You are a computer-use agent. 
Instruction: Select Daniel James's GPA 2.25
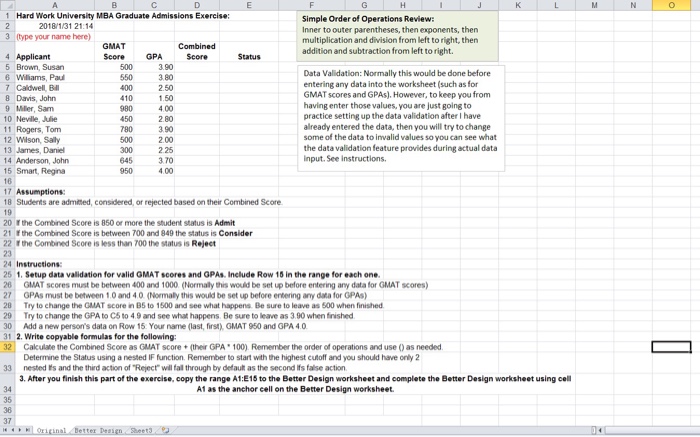point(154,150)
